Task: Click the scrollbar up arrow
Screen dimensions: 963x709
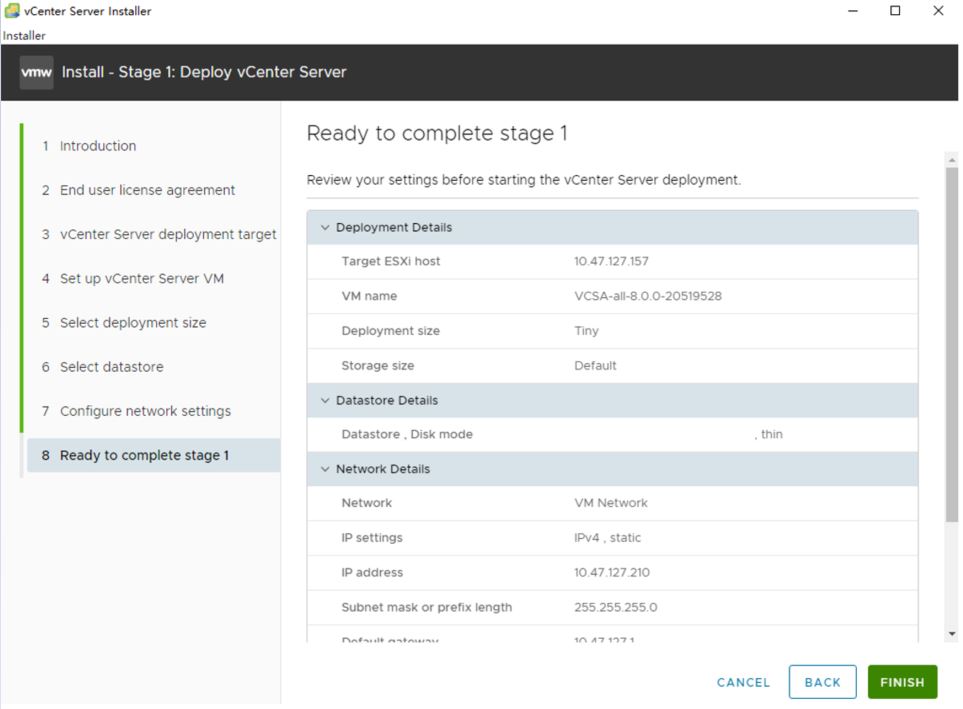Action: coord(952,160)
